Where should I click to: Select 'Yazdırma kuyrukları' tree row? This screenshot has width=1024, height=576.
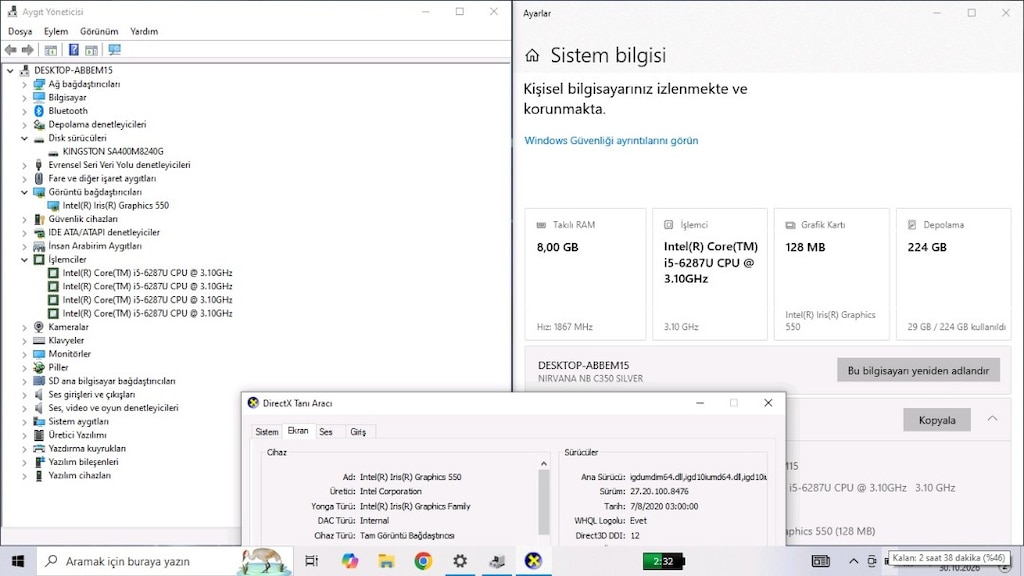87,449
